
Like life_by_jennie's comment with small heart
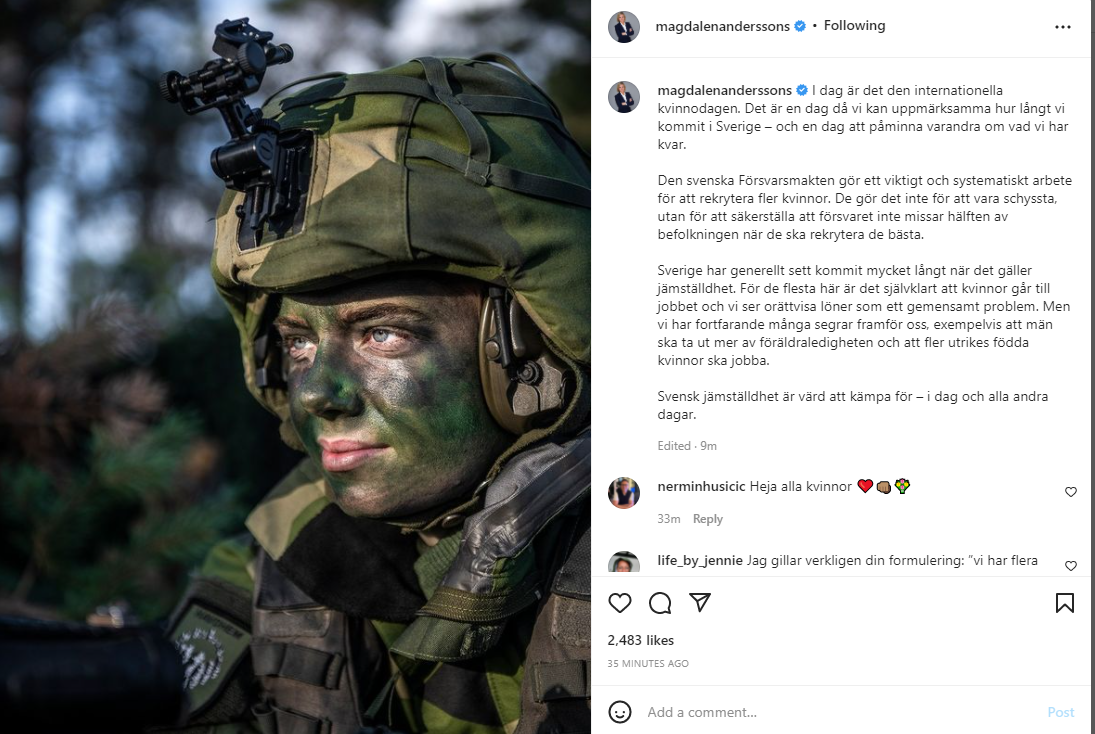click(x=1071, y=566)
